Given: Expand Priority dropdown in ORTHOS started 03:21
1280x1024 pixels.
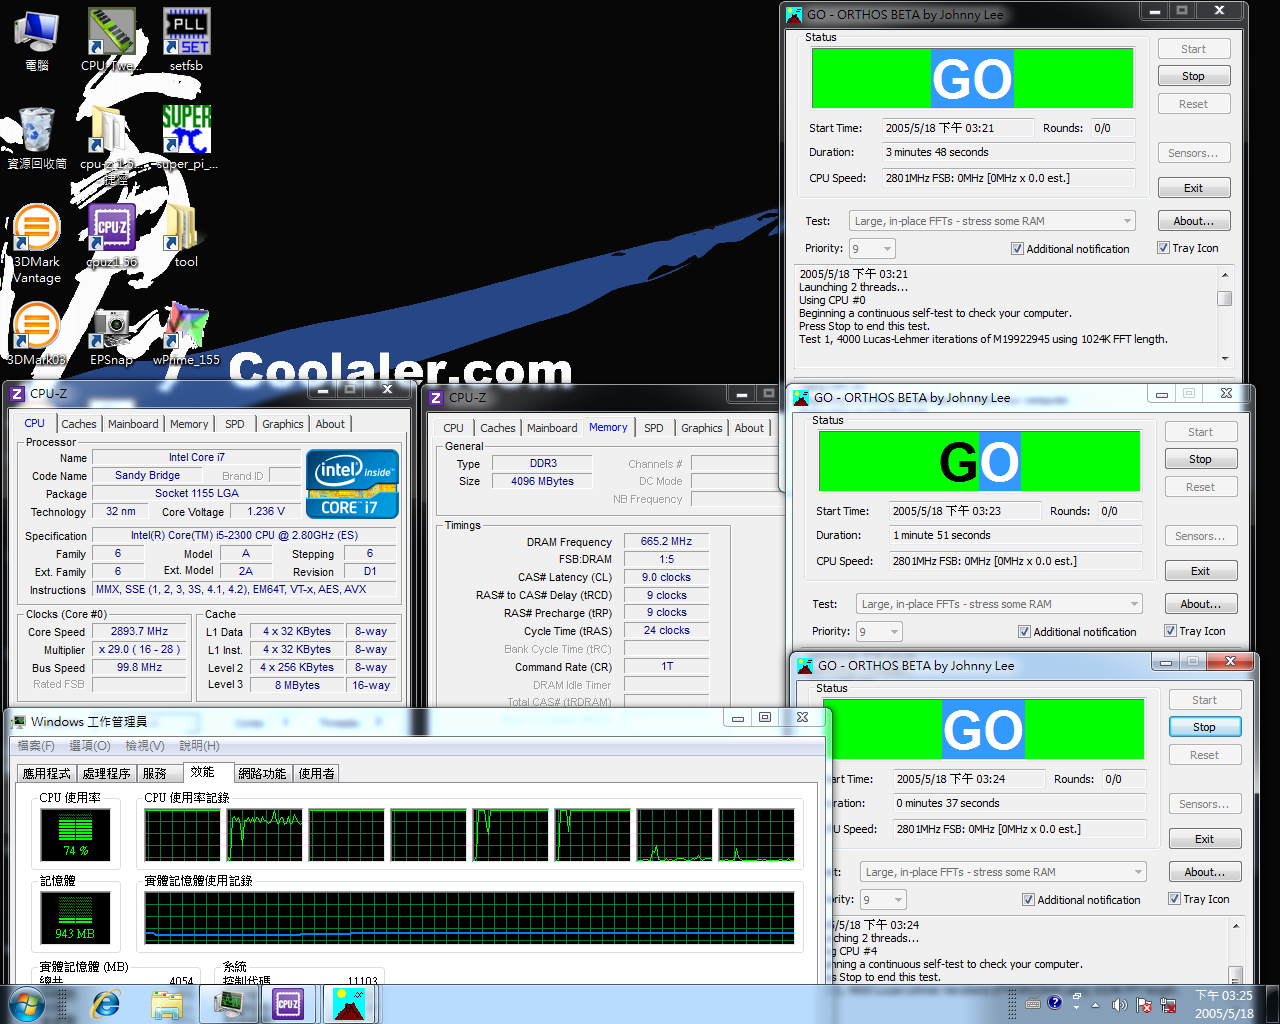Looking at the screenshot, I should tap(887, 249).
